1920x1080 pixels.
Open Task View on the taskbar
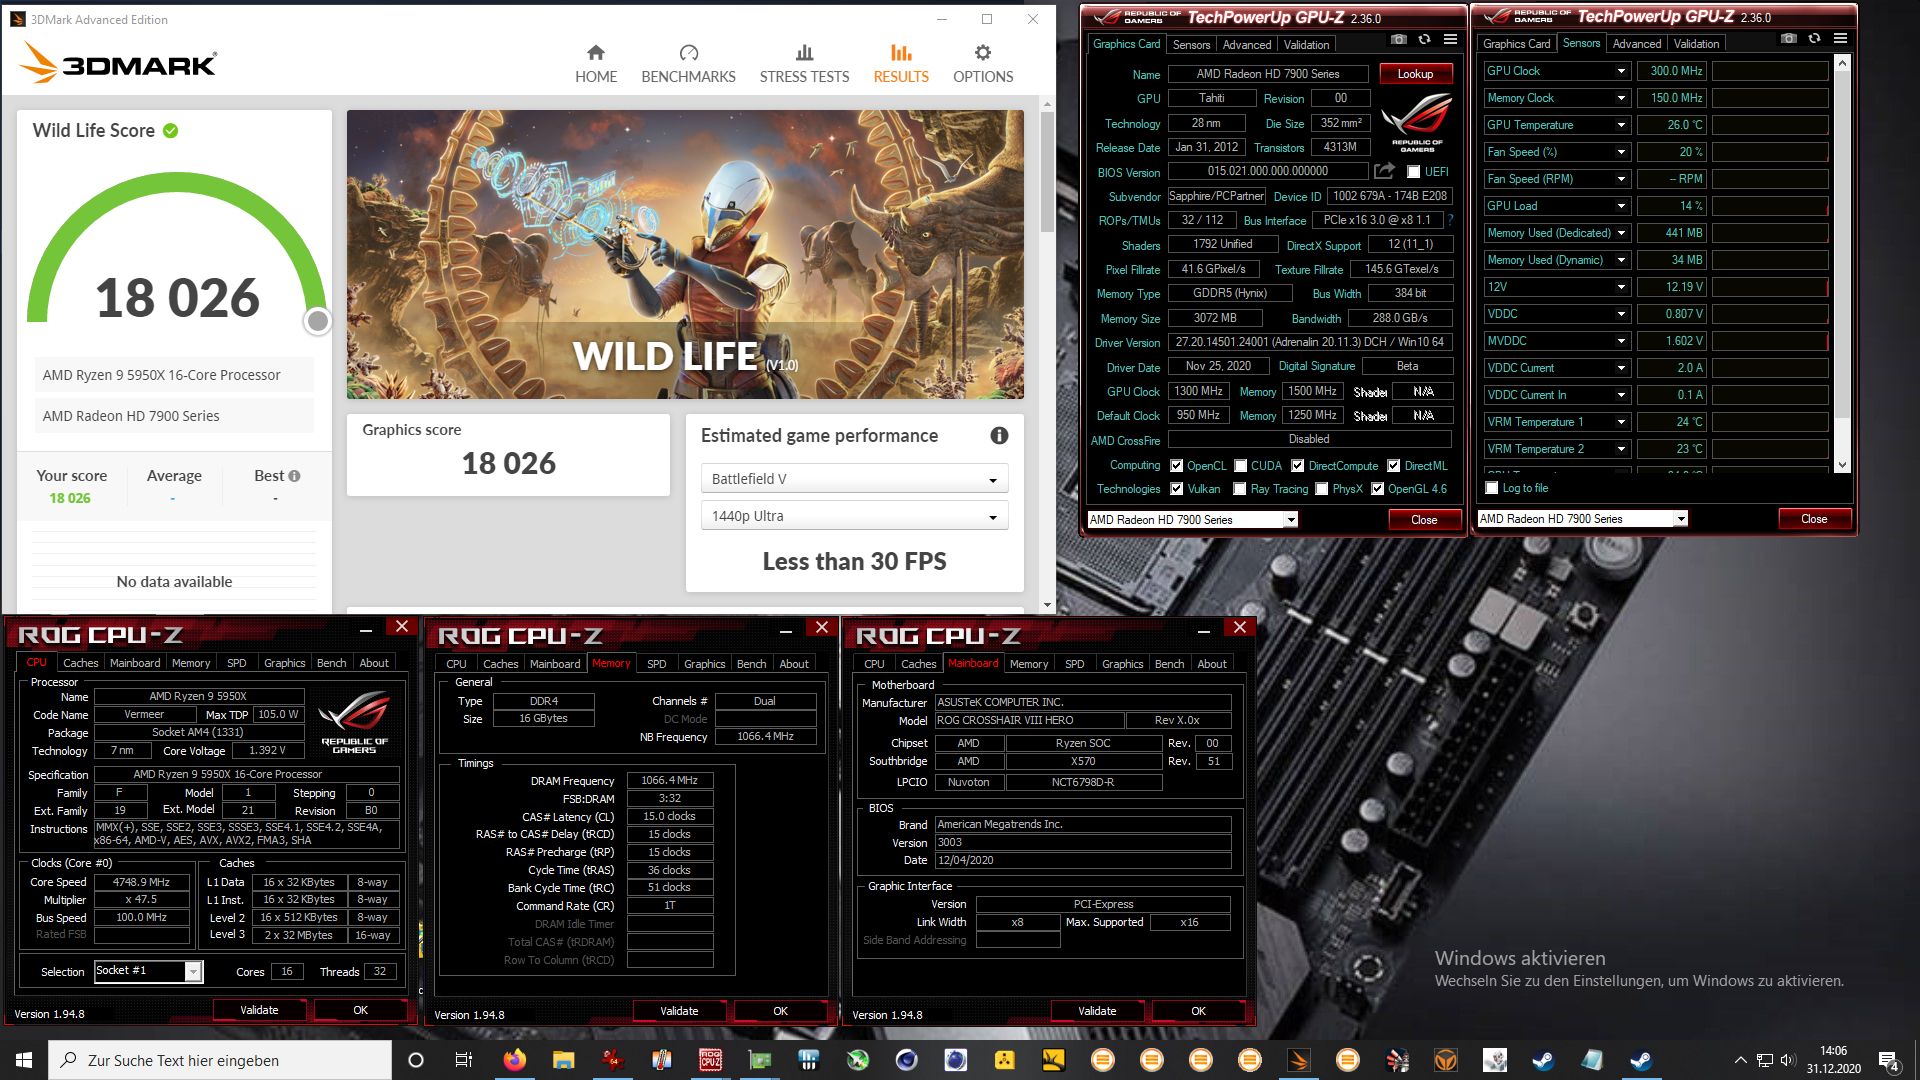[463, 1060]
